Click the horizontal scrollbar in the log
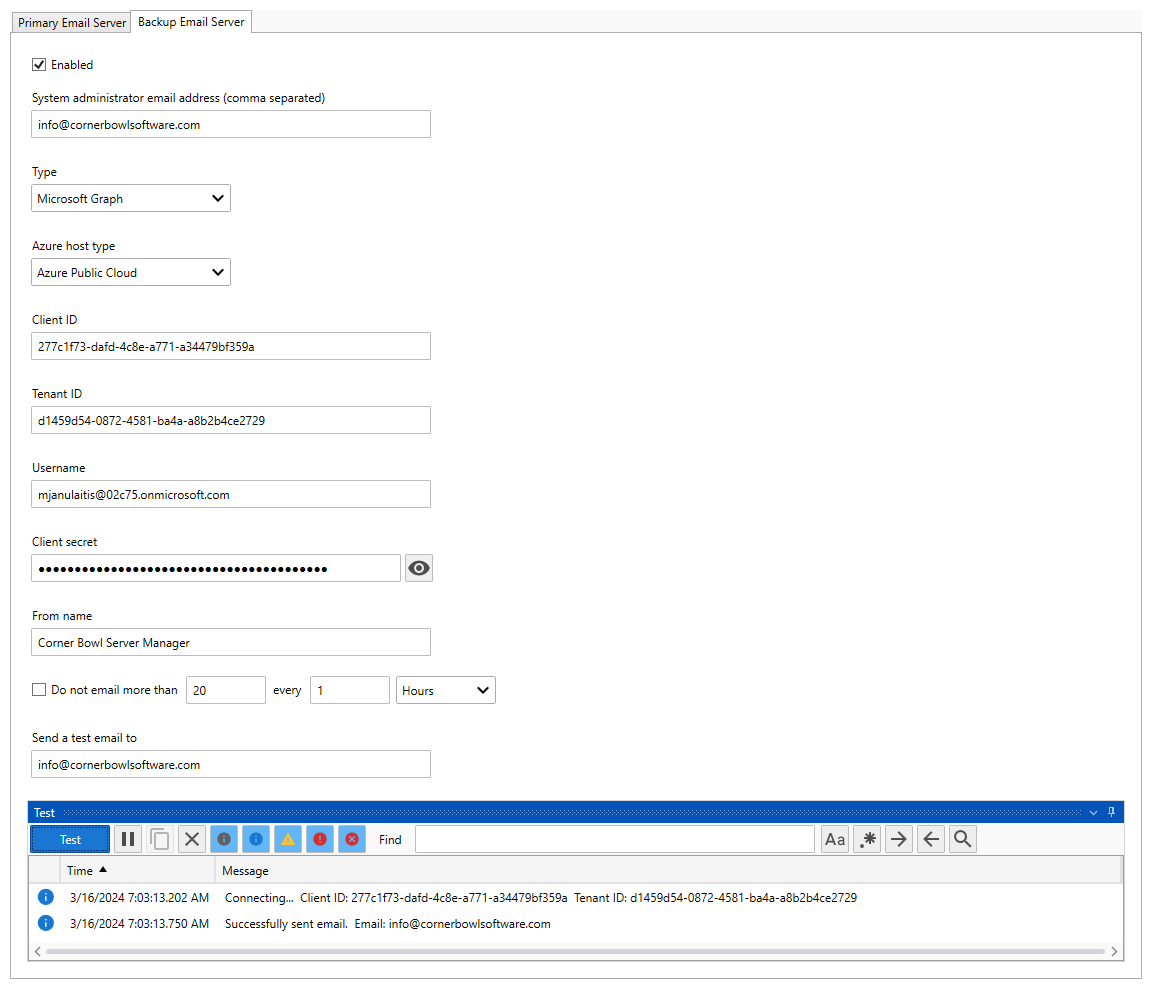1152x989 pixels. 574,951
